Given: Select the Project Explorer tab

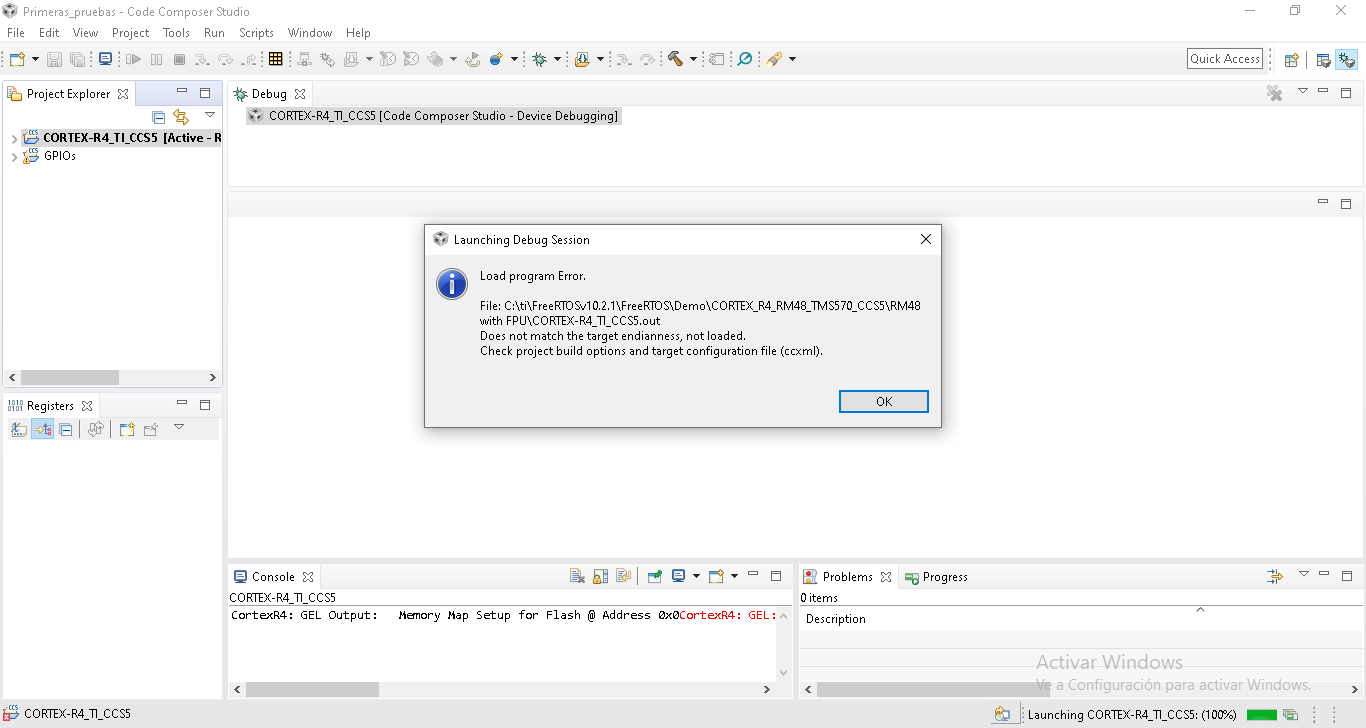Looking at the screenshot, I should (68, 94).
